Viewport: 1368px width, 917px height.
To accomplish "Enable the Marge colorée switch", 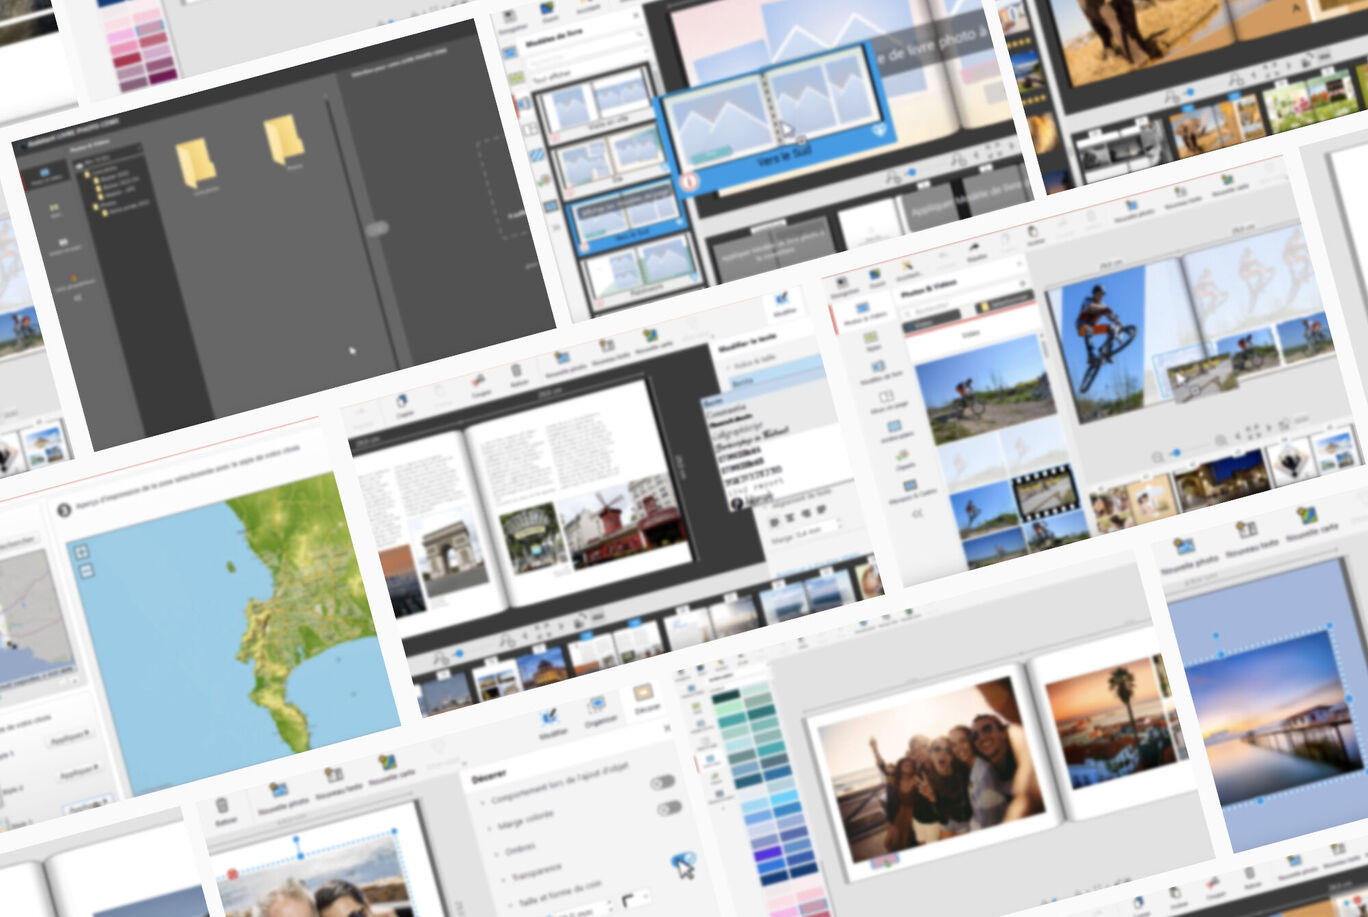I will pyautogui.click(x=669, y=808).
